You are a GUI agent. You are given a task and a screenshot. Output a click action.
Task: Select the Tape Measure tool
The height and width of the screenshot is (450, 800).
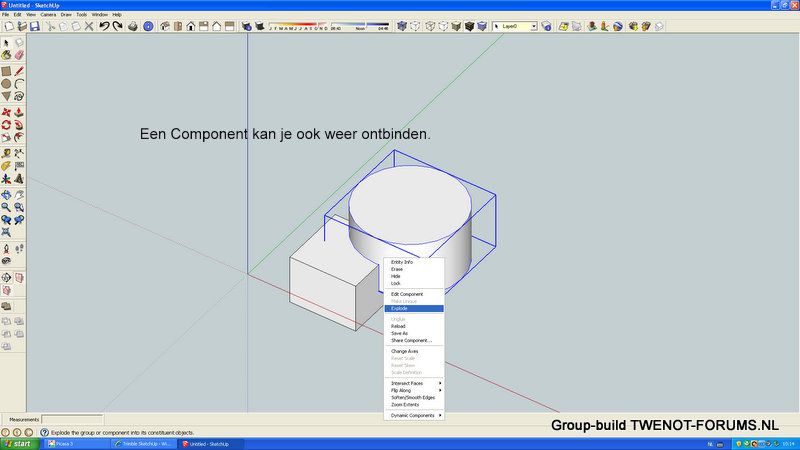(6, 153)
